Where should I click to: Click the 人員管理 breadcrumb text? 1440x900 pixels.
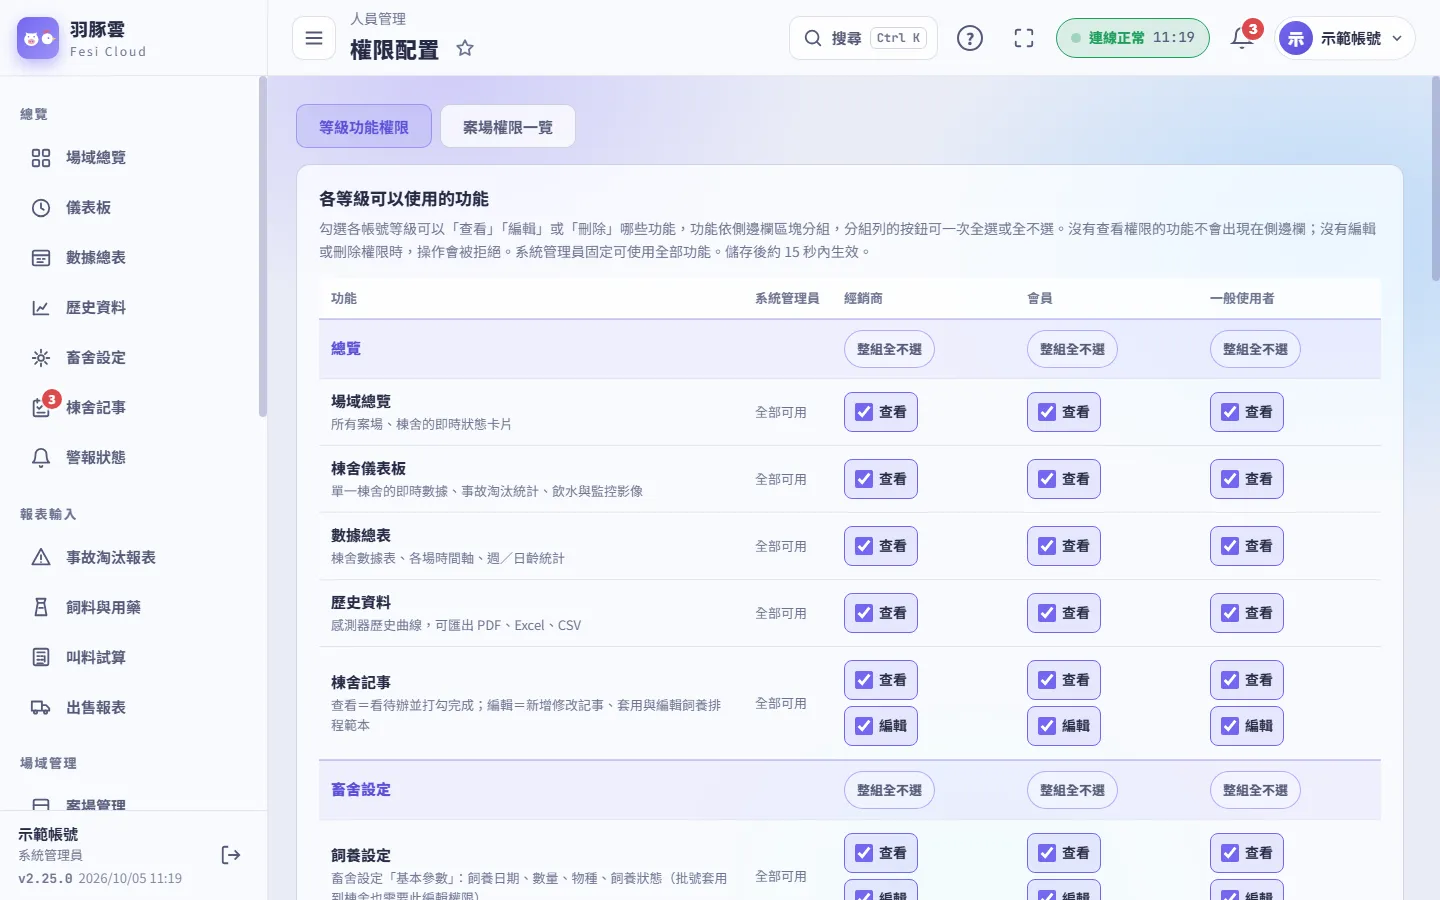coord(378,19)
